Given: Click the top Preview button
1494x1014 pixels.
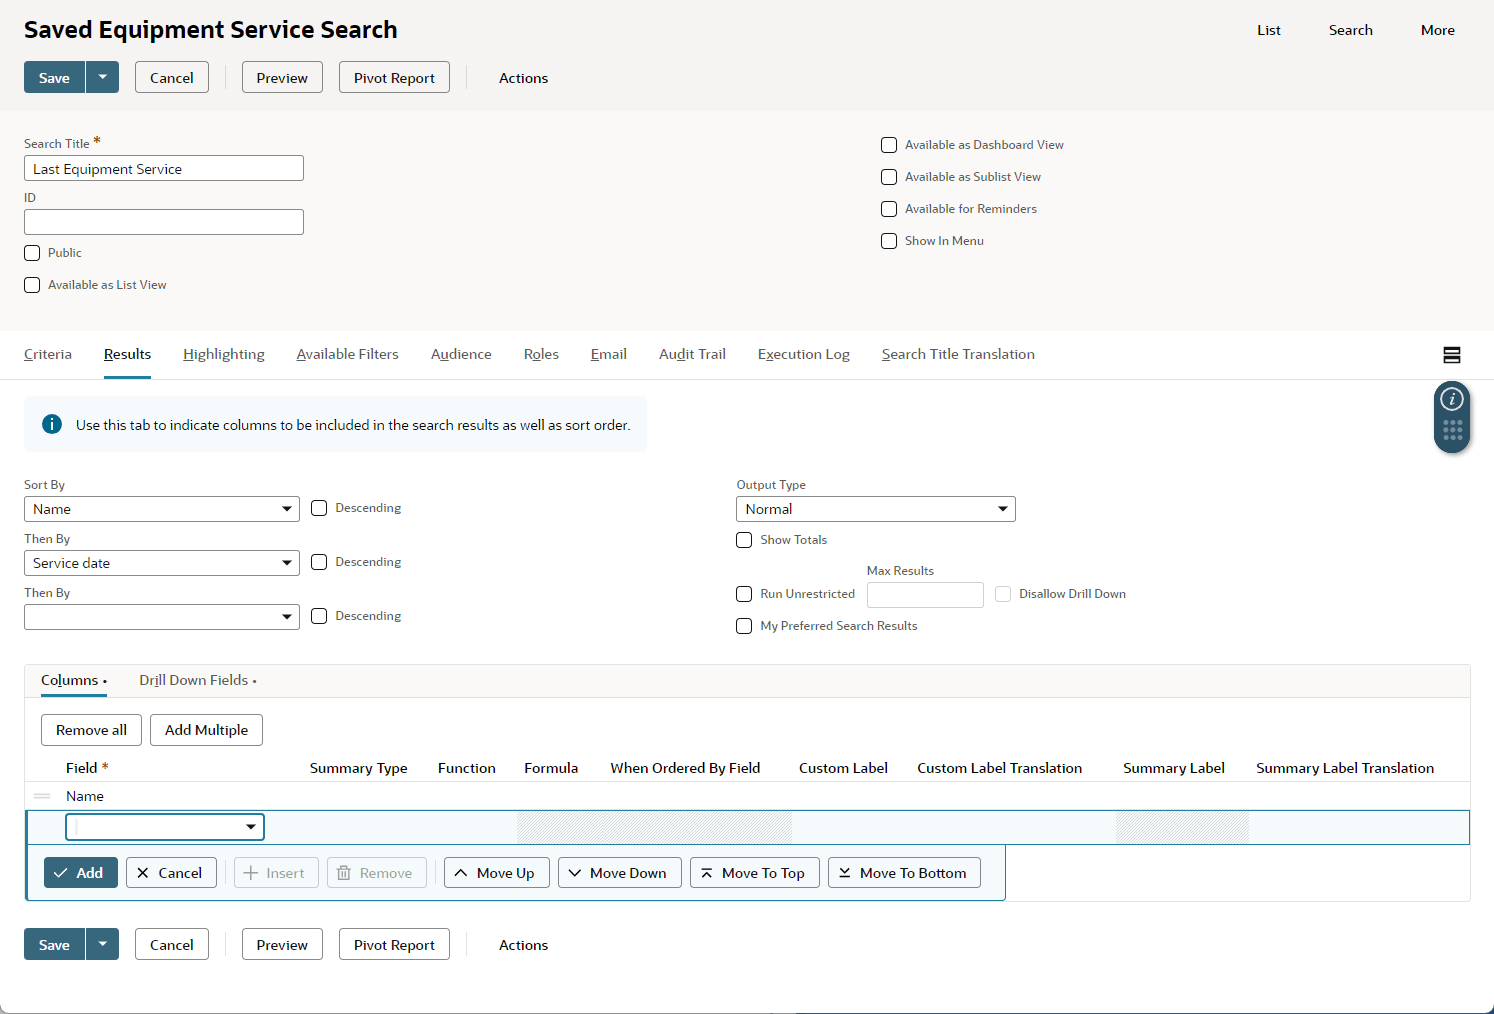Looking at the screenshot, I should [x=282, y=77].
